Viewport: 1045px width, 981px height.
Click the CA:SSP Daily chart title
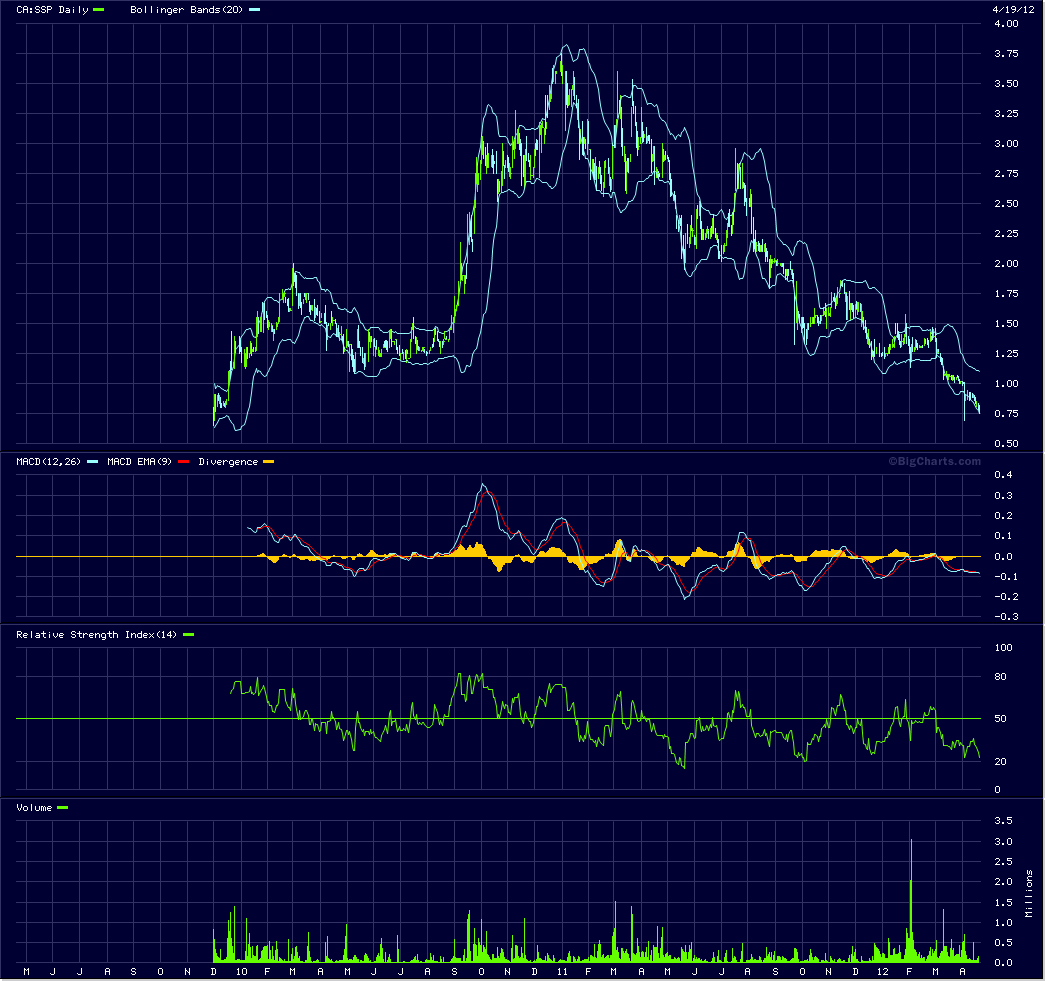point(52,10)
